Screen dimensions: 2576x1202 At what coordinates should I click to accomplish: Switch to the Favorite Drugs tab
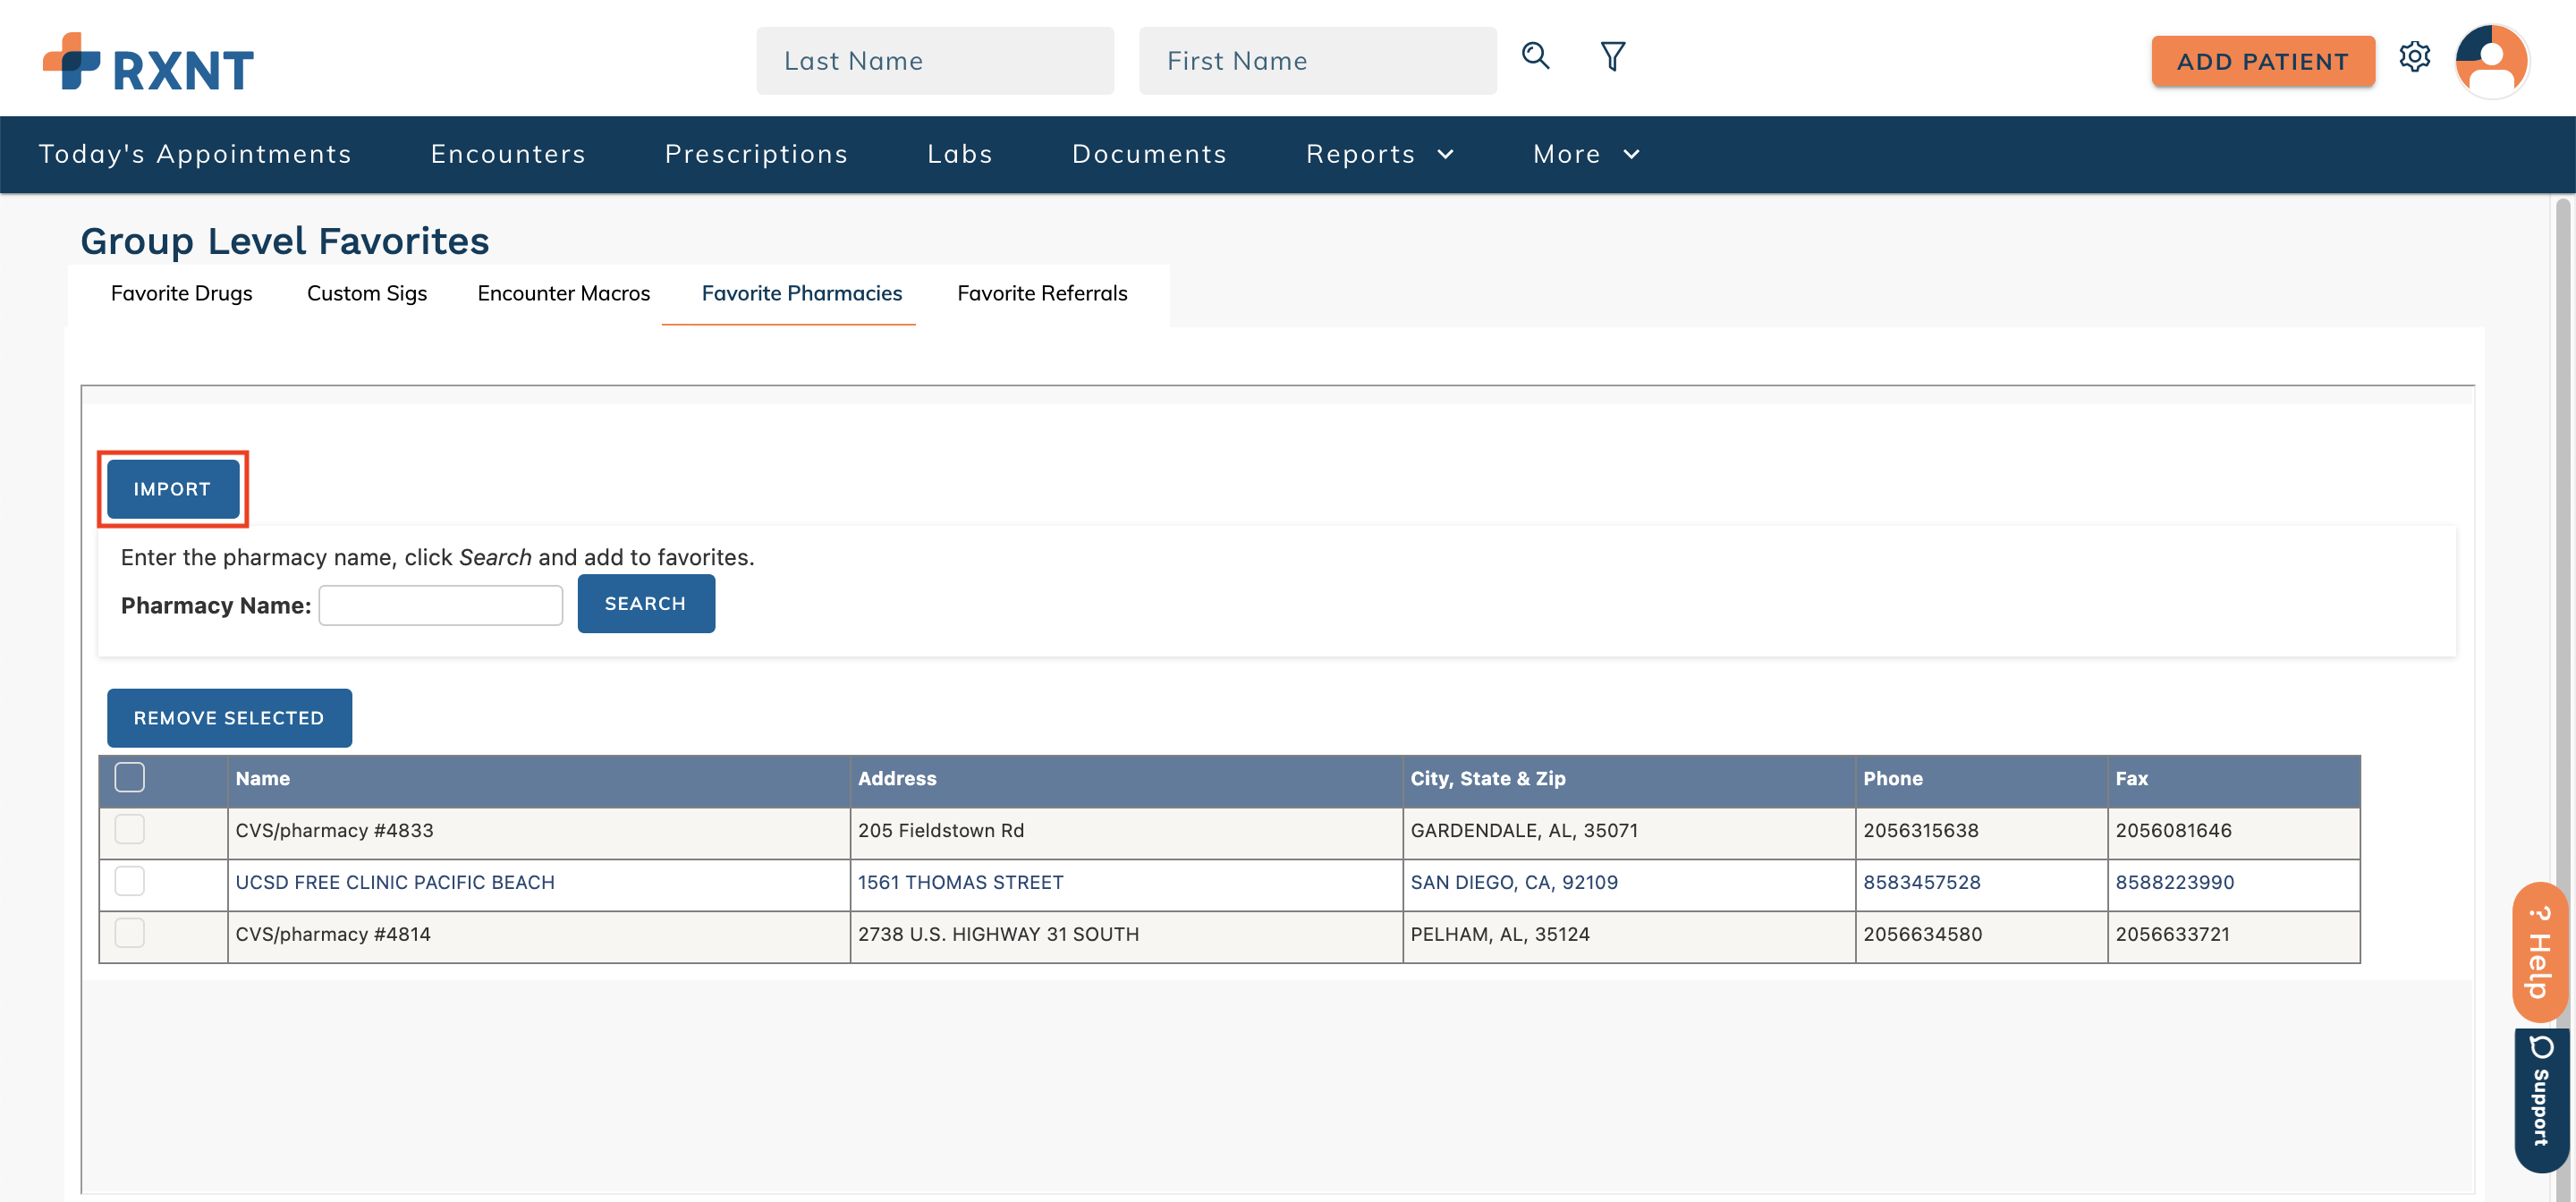[x=181, y=293]
